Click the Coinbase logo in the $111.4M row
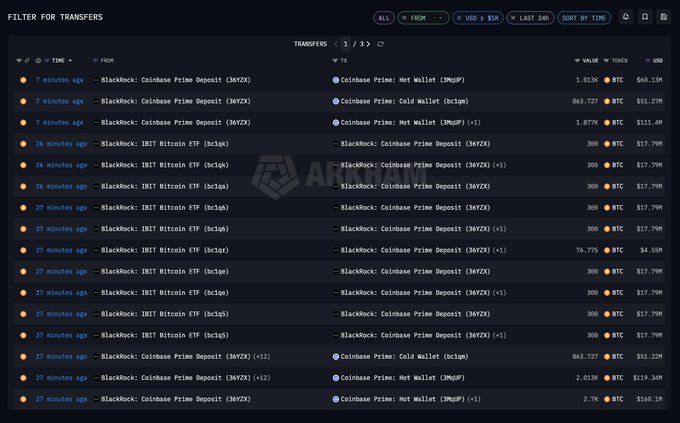This screenshot has height=423, width=680. (336, 122)
